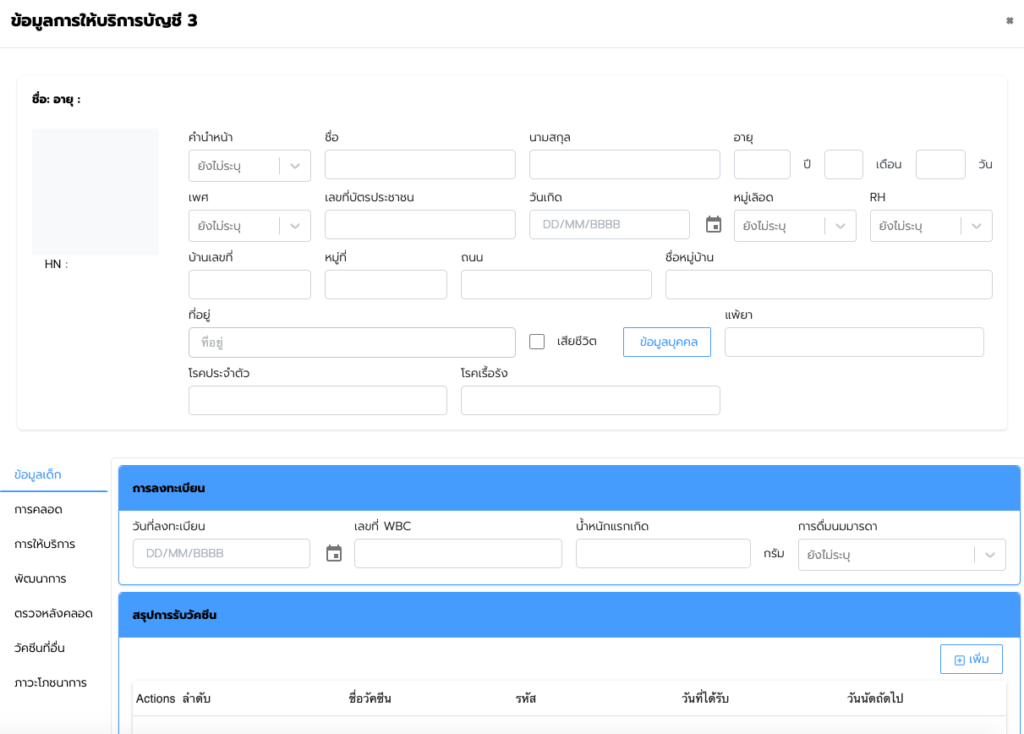Click the เลขที่บัตรประชาชน input field

[x=420, y=225]
